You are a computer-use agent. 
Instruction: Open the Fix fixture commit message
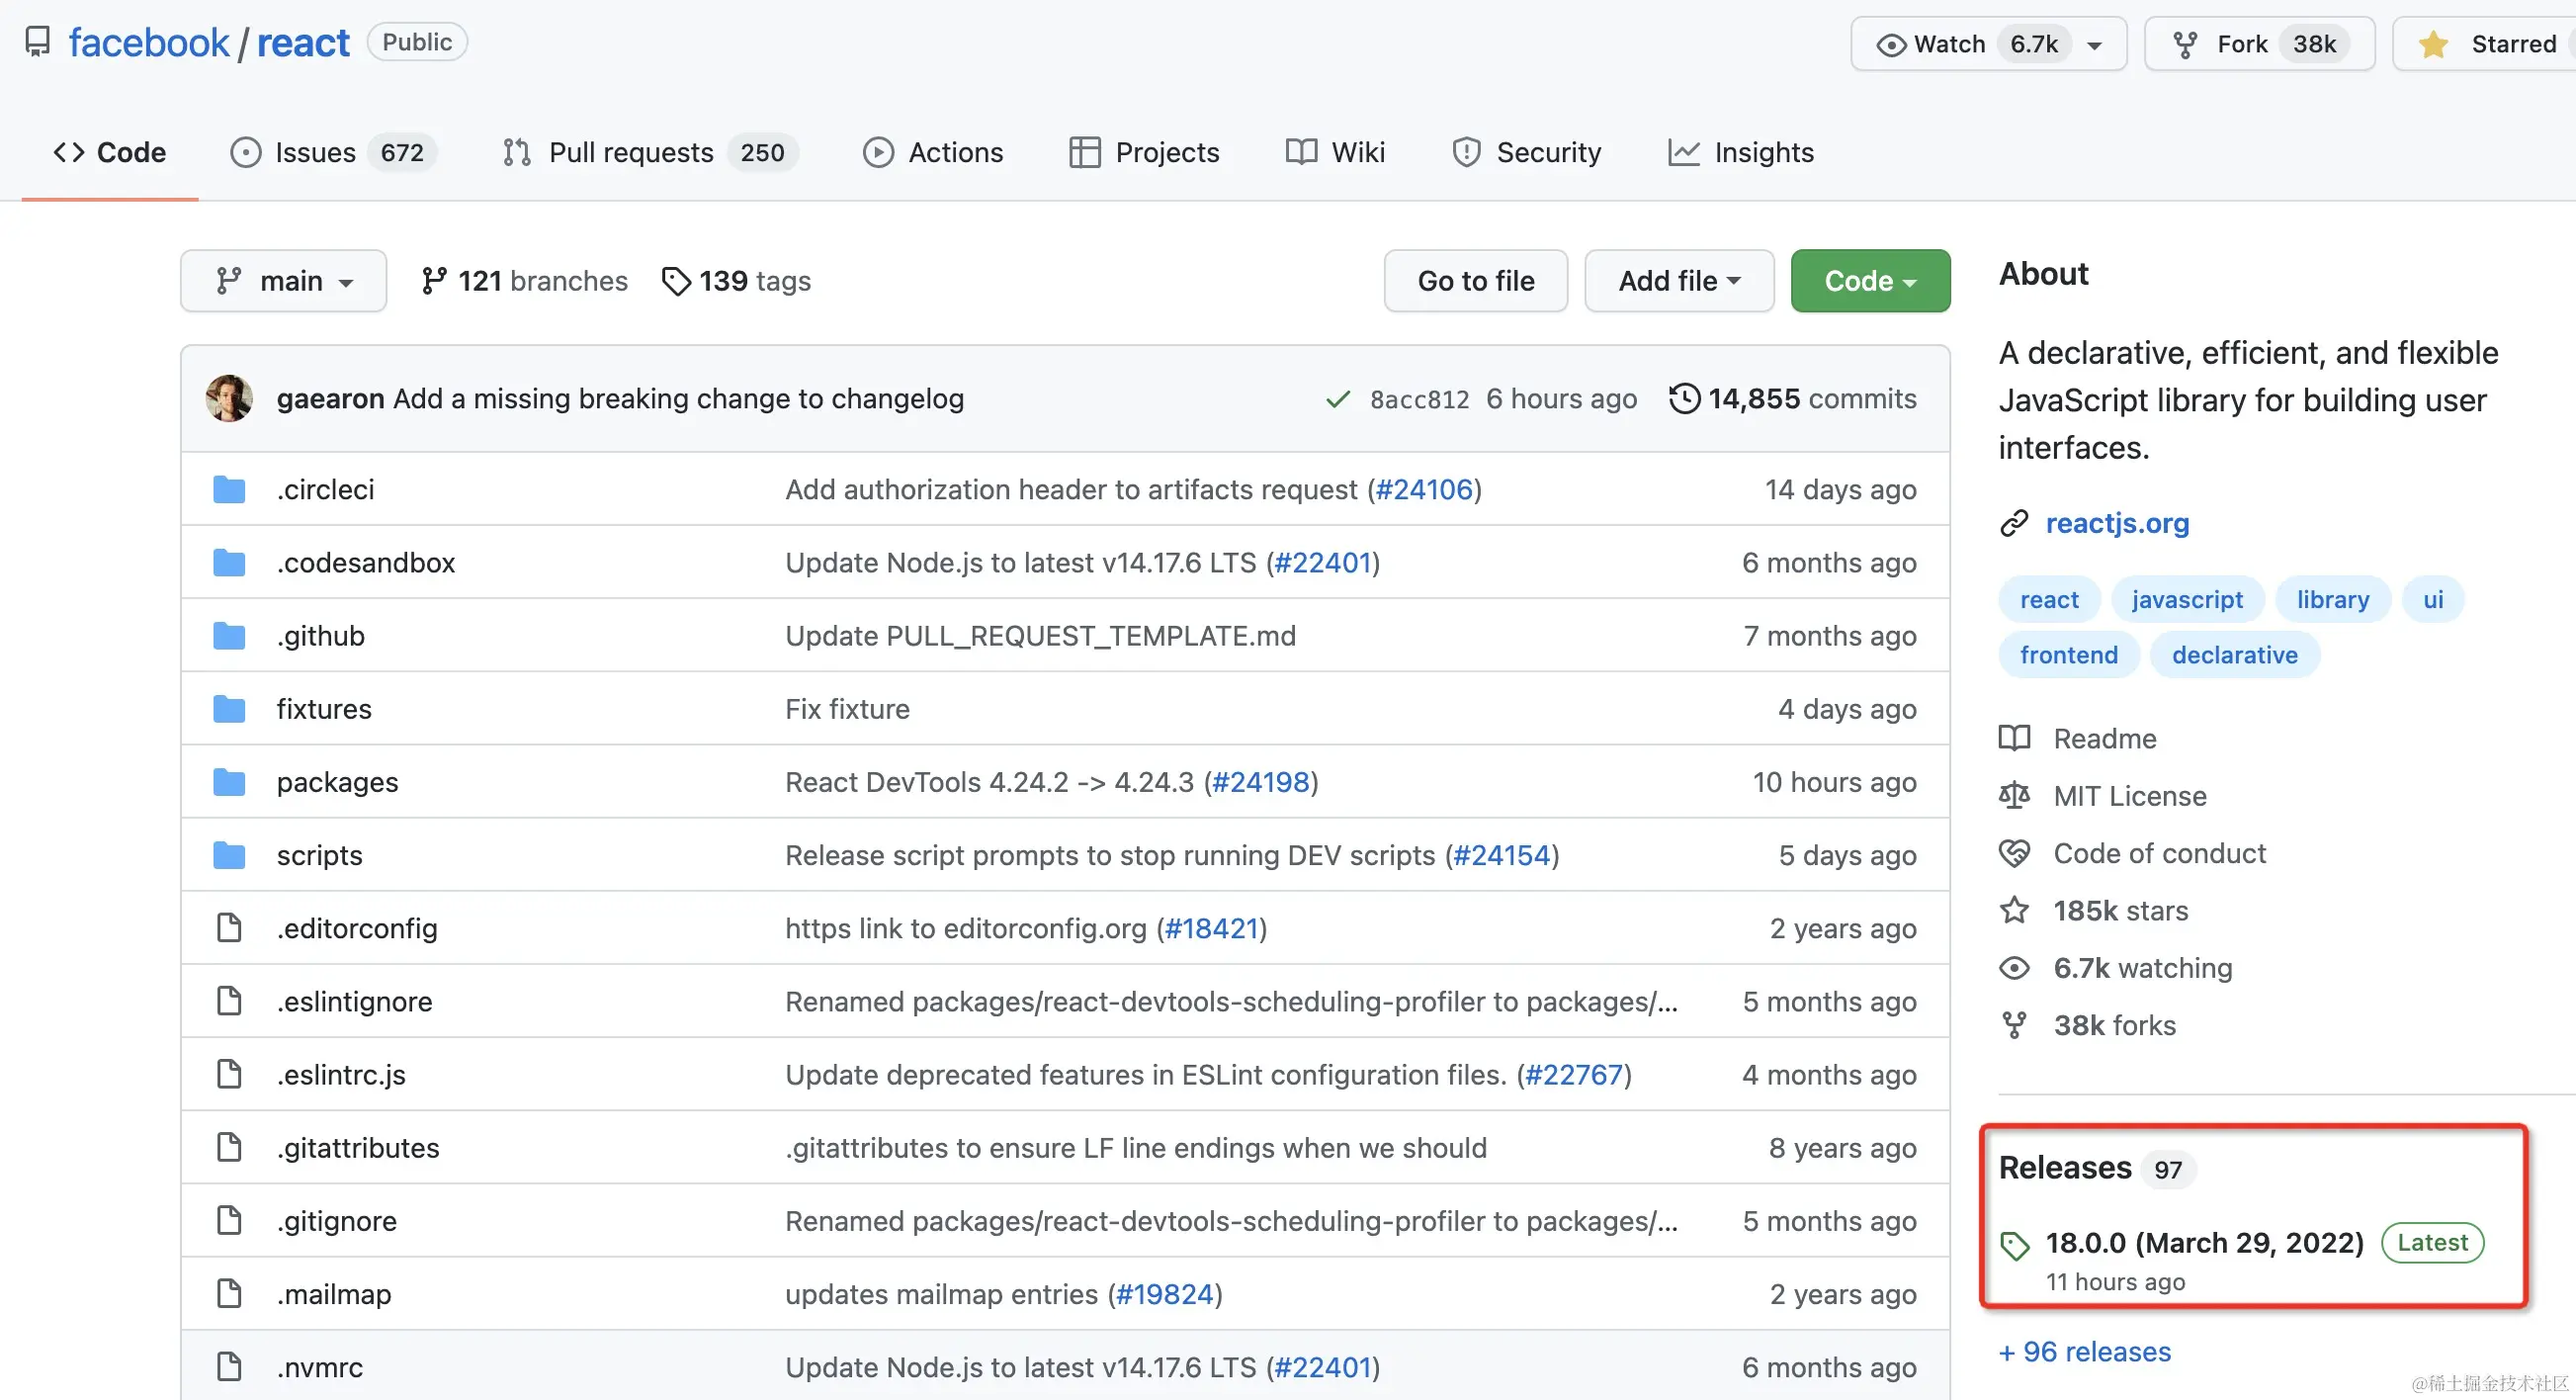(x=847, y=709)
